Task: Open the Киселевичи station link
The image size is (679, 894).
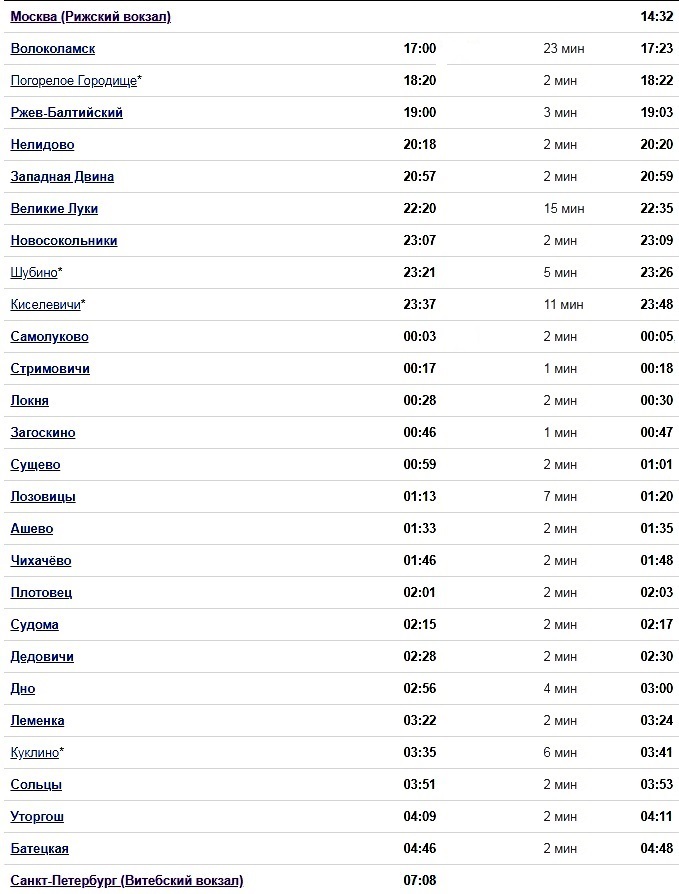Action: (x=45, y=305)
